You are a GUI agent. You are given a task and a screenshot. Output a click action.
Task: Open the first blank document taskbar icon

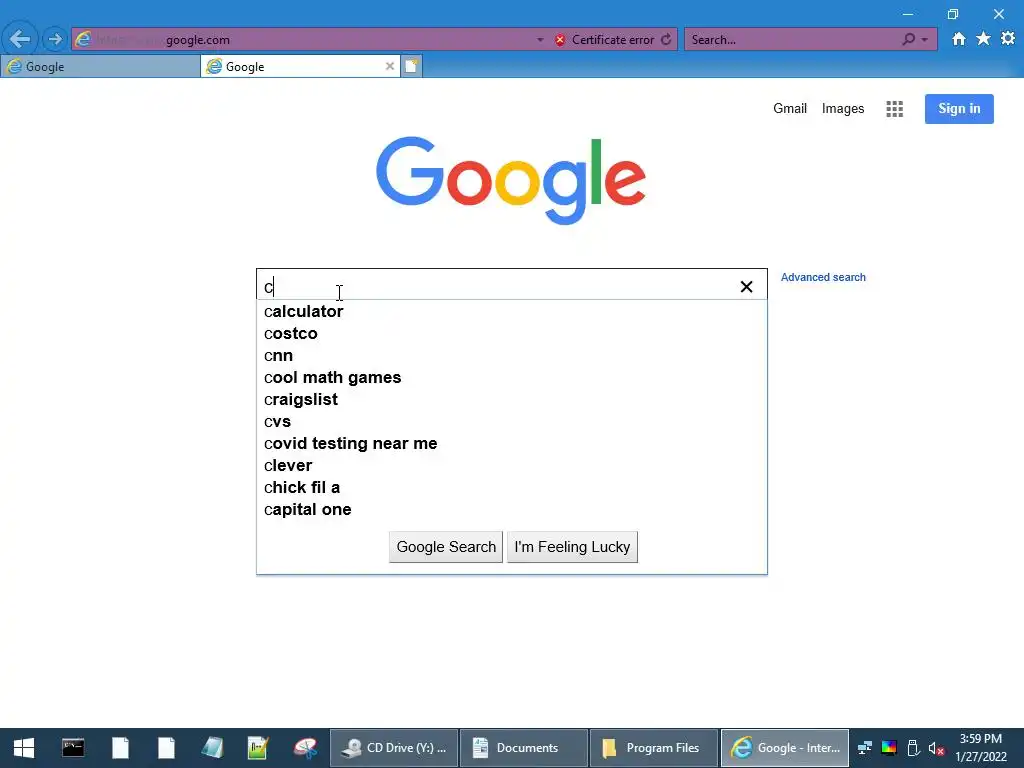tap(120, 748)
